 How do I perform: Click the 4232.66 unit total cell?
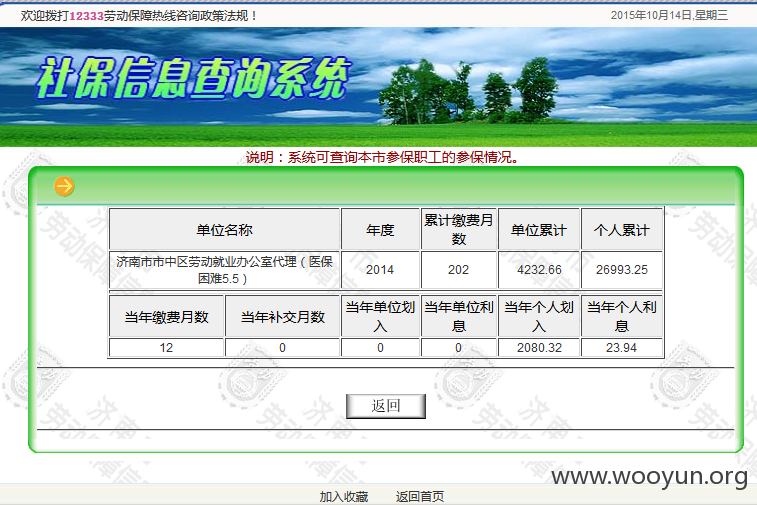(539, 270)
